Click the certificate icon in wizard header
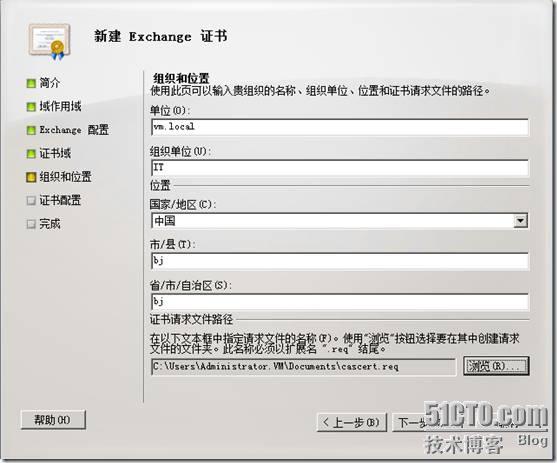This screenshot has height=463, width=557. [50, 42]
